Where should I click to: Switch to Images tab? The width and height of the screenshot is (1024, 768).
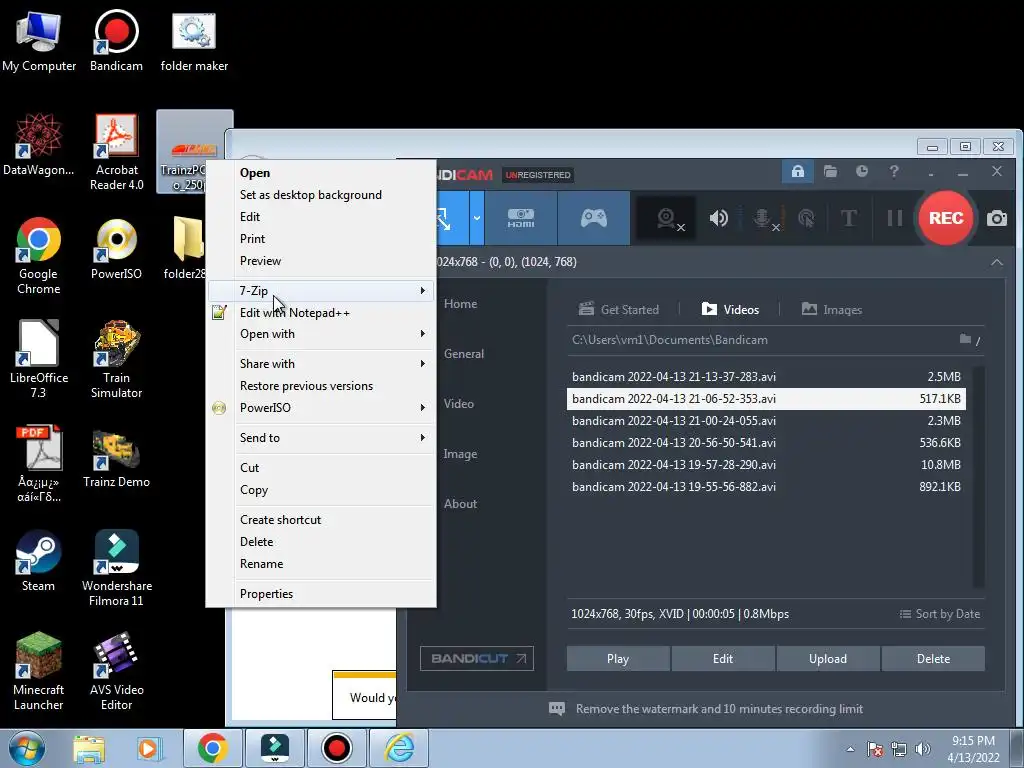point(832,310)
